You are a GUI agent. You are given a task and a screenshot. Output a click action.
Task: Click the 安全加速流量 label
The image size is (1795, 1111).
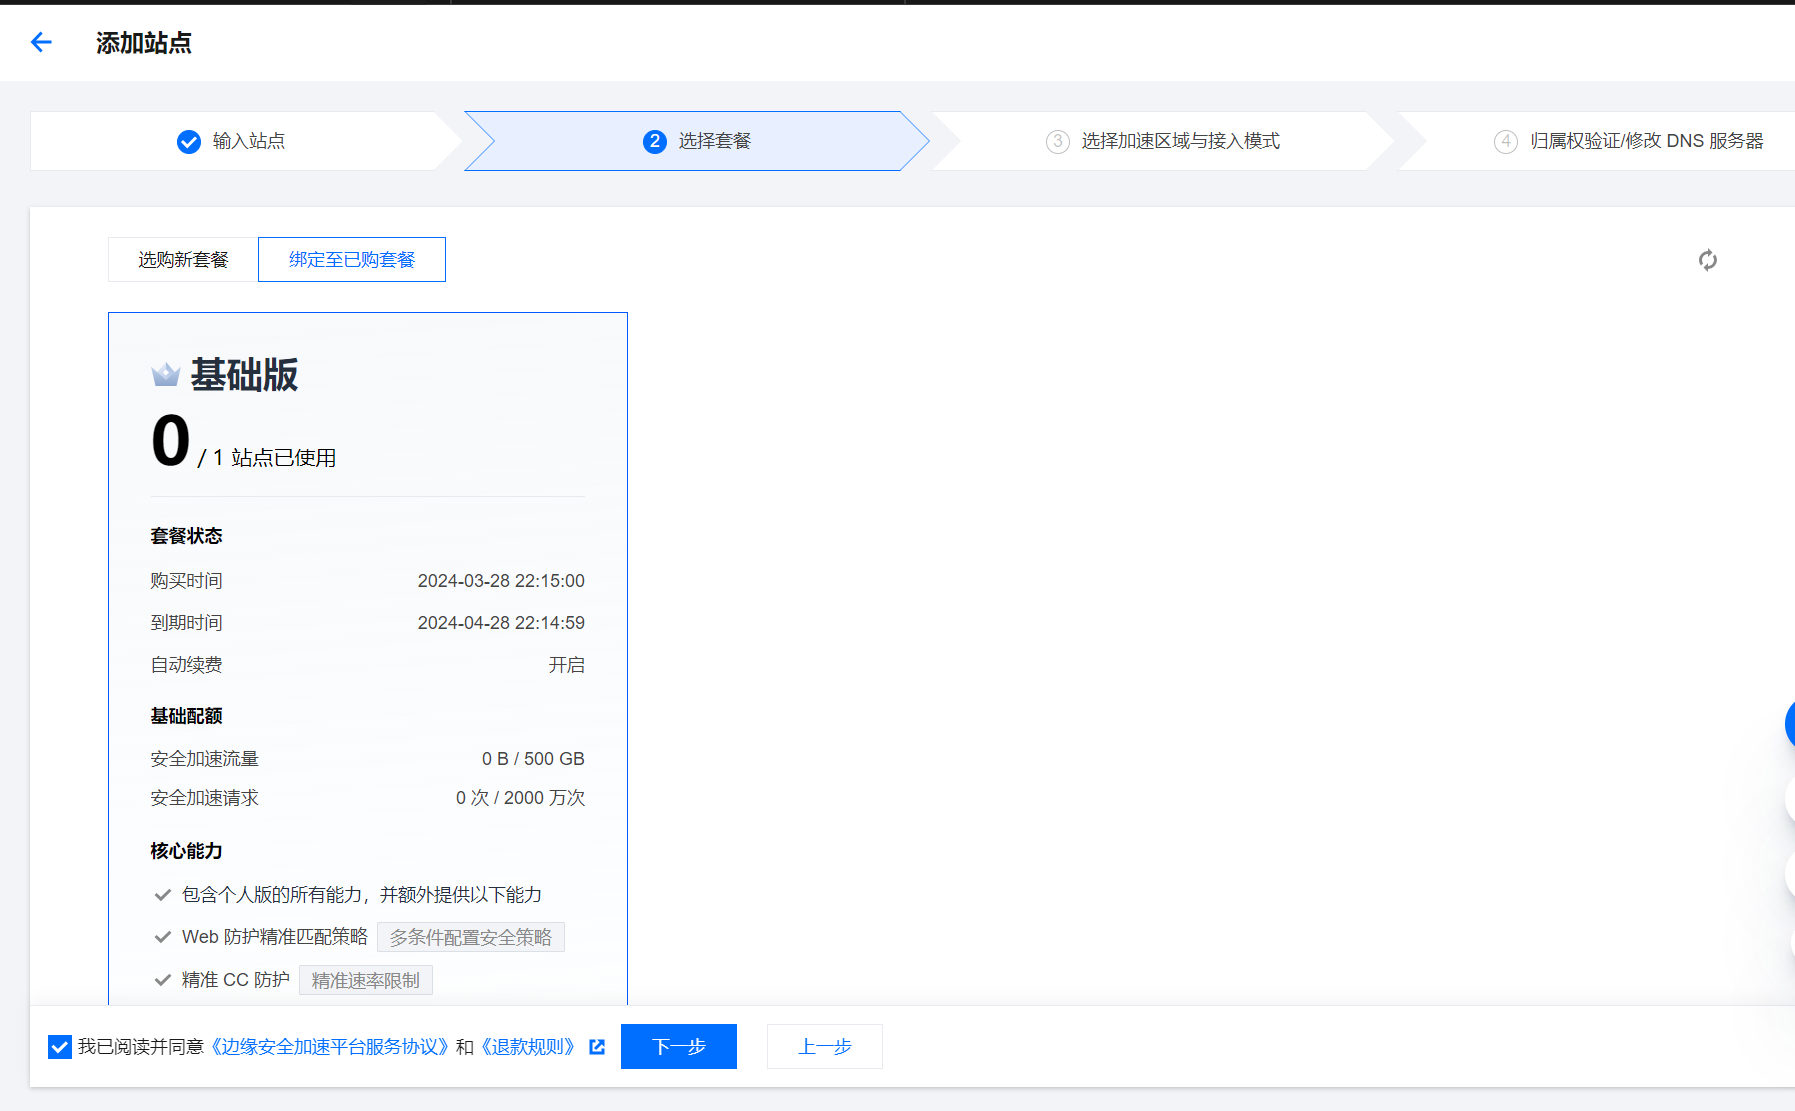point(205,759)
